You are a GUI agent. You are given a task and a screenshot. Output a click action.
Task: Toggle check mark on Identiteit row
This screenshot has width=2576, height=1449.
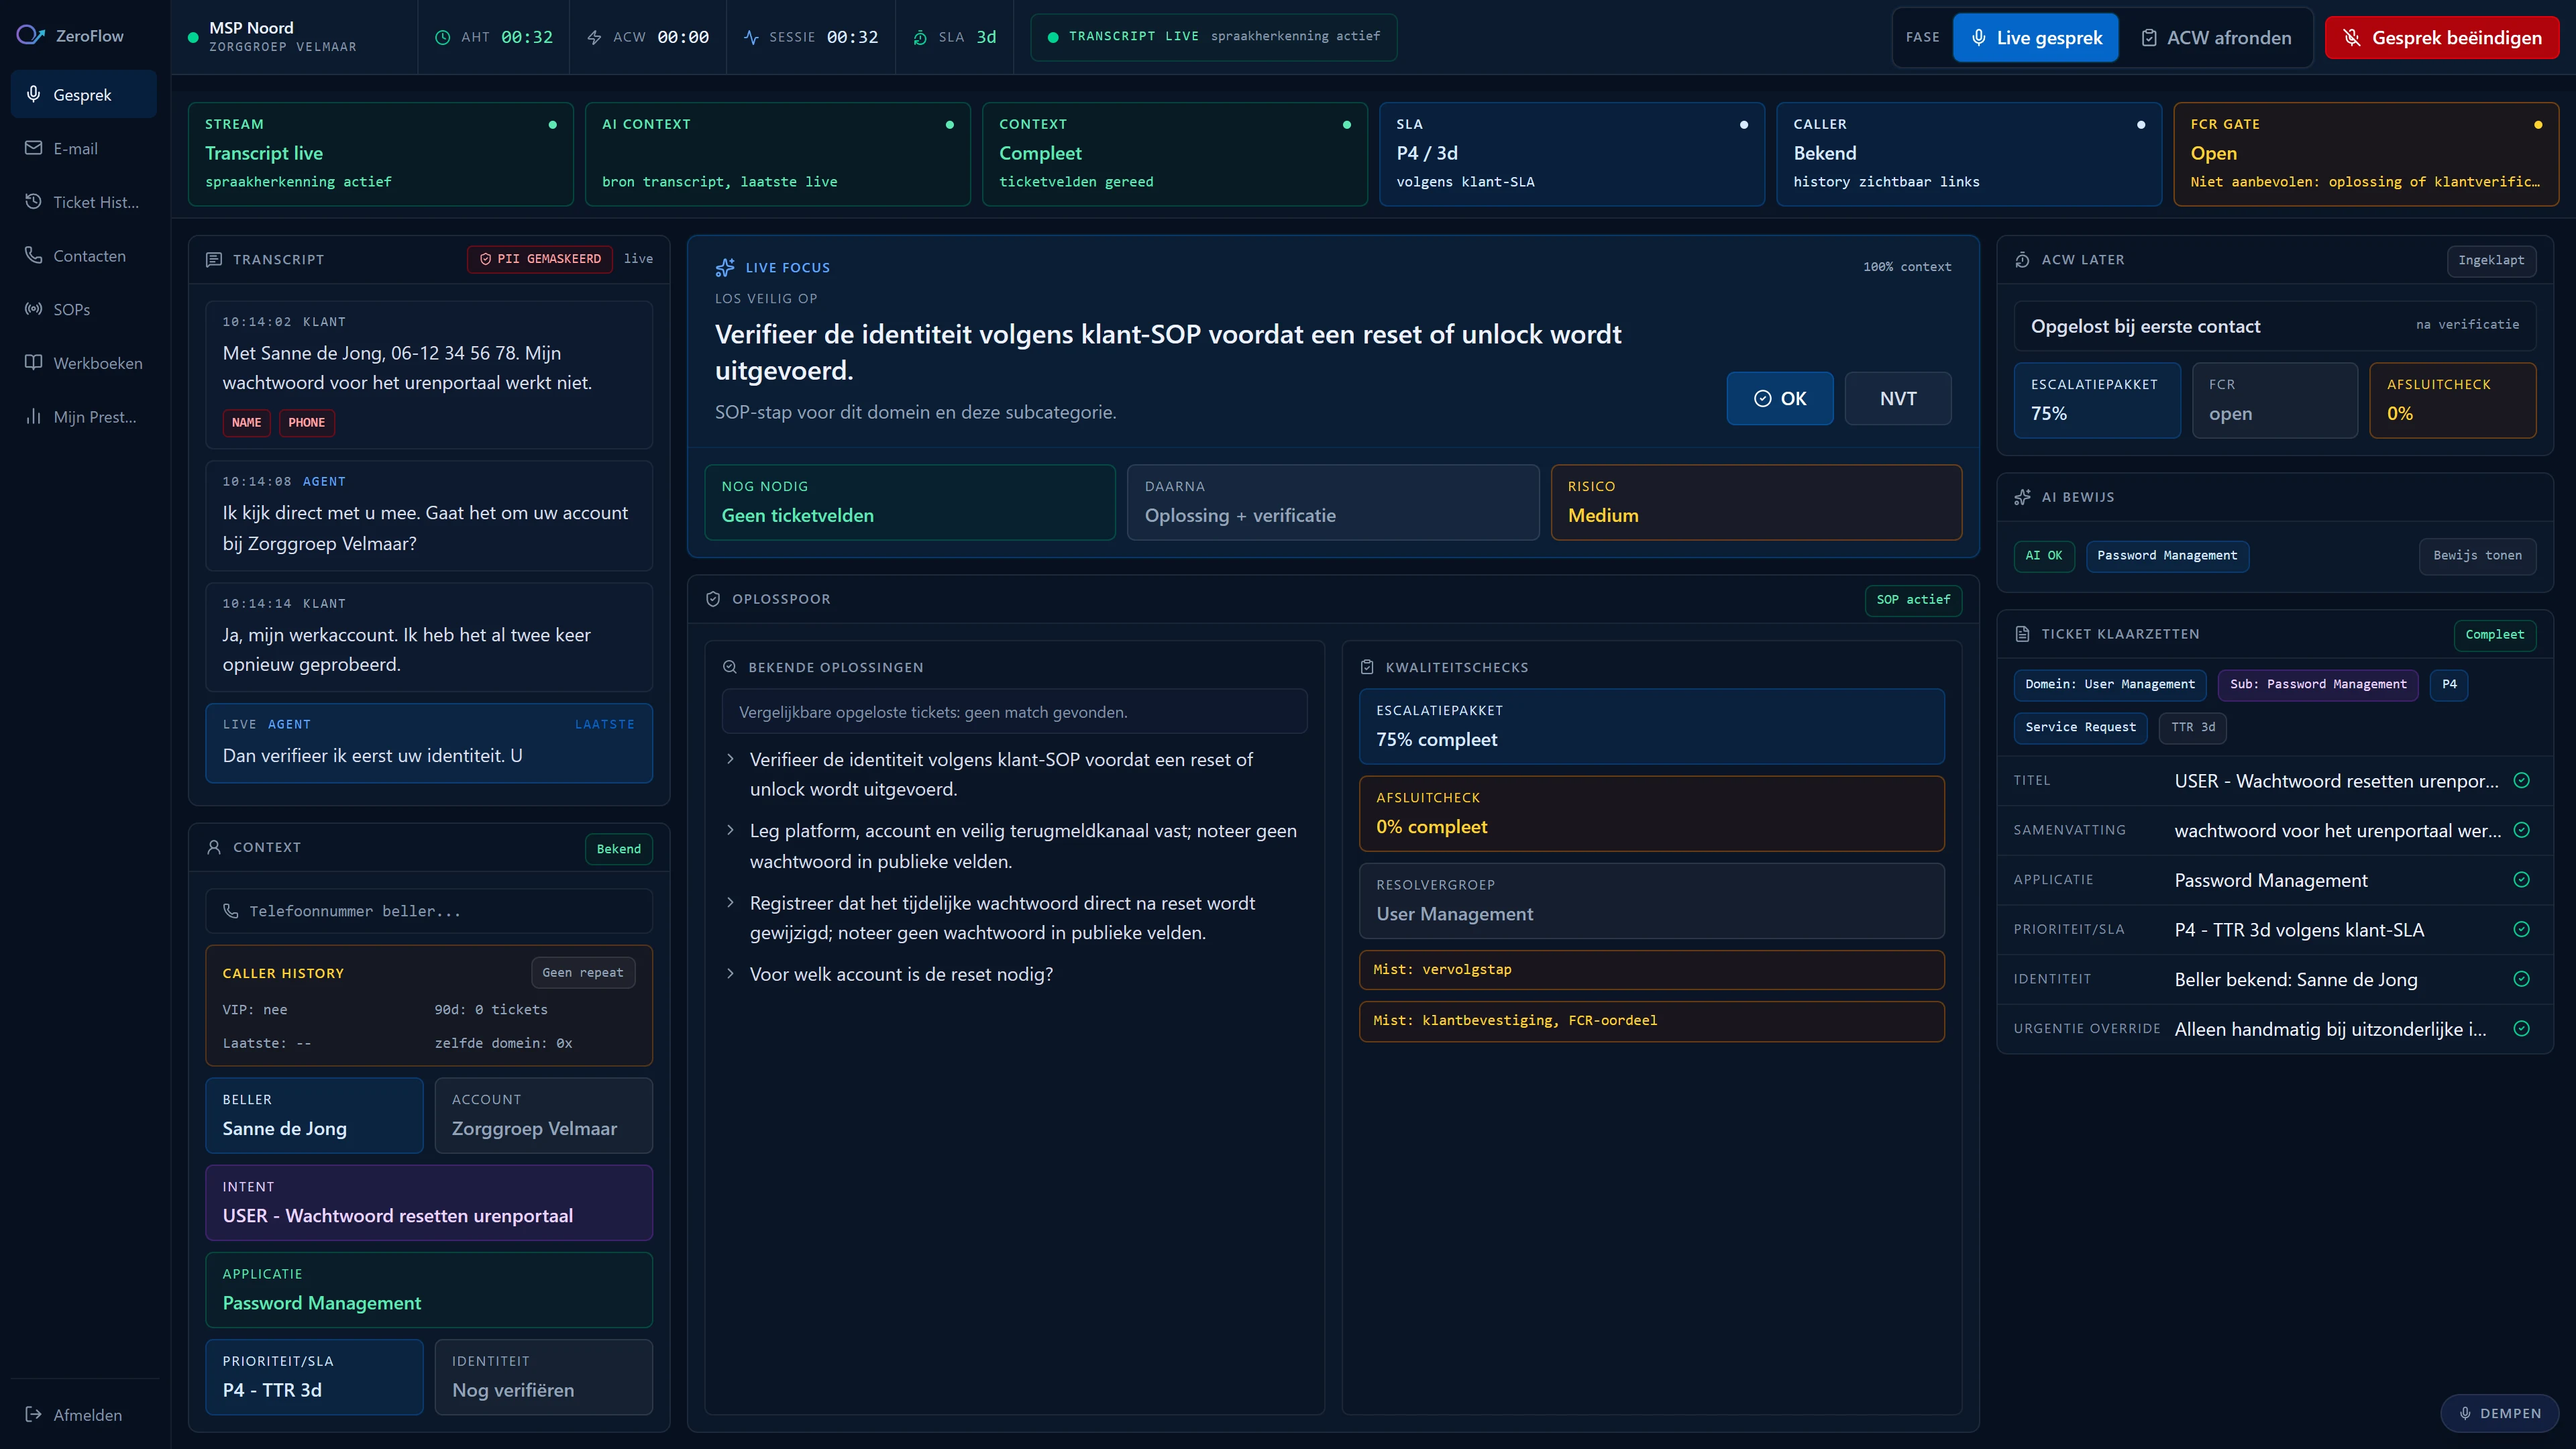2522,979
